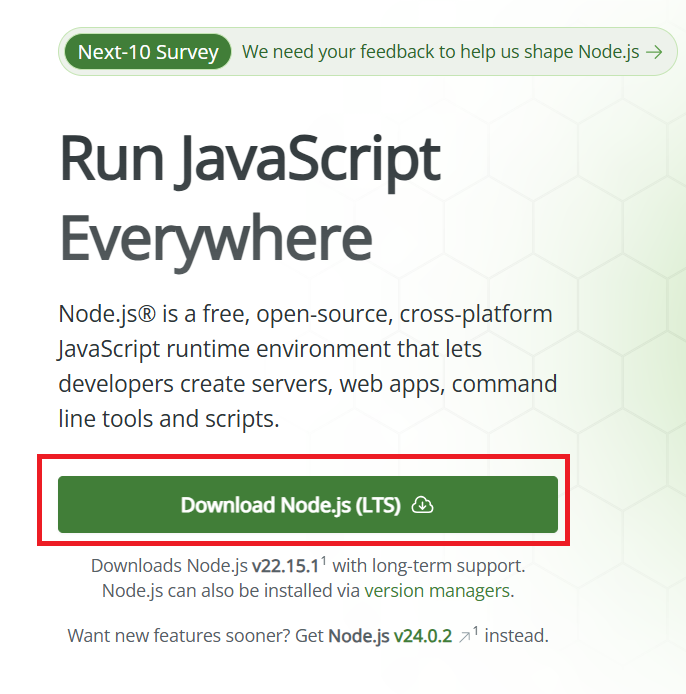Click the footnote superscript after v22.15.1
Image resolution: width=686 pixels, height=694 pixels.
point(324,560)
